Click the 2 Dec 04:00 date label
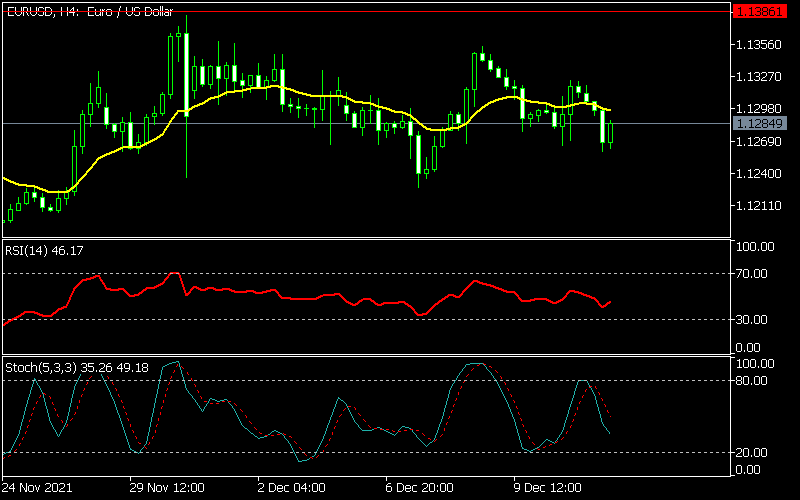 [x=291, y=487]
